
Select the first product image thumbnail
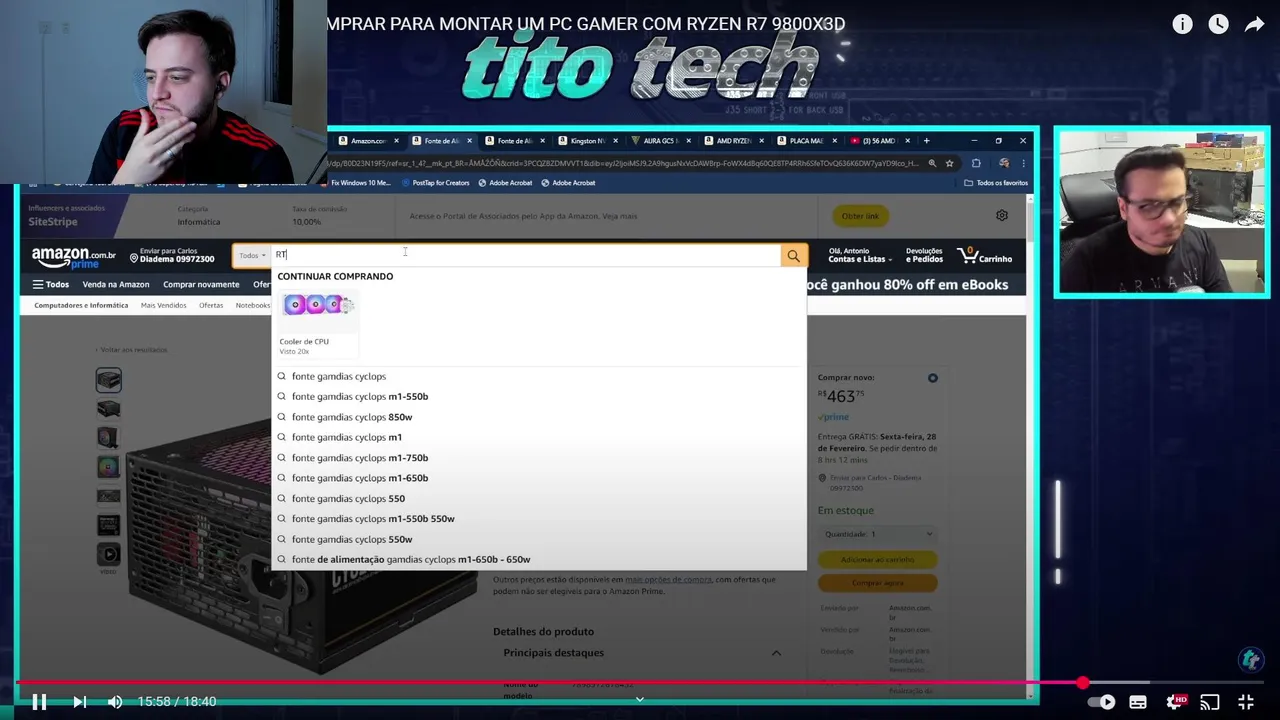point(108,380)
